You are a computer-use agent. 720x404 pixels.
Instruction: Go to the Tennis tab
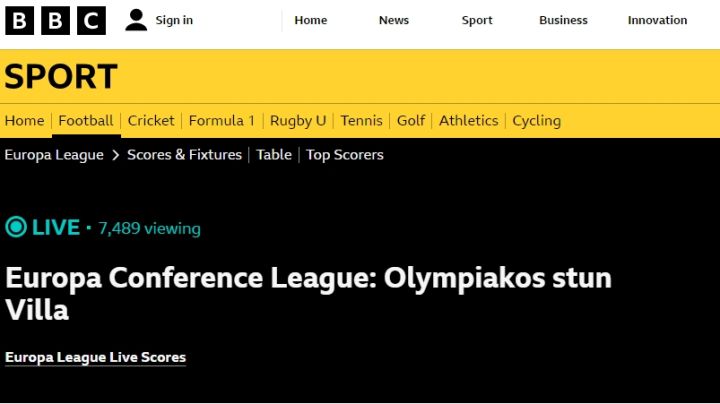361,120
